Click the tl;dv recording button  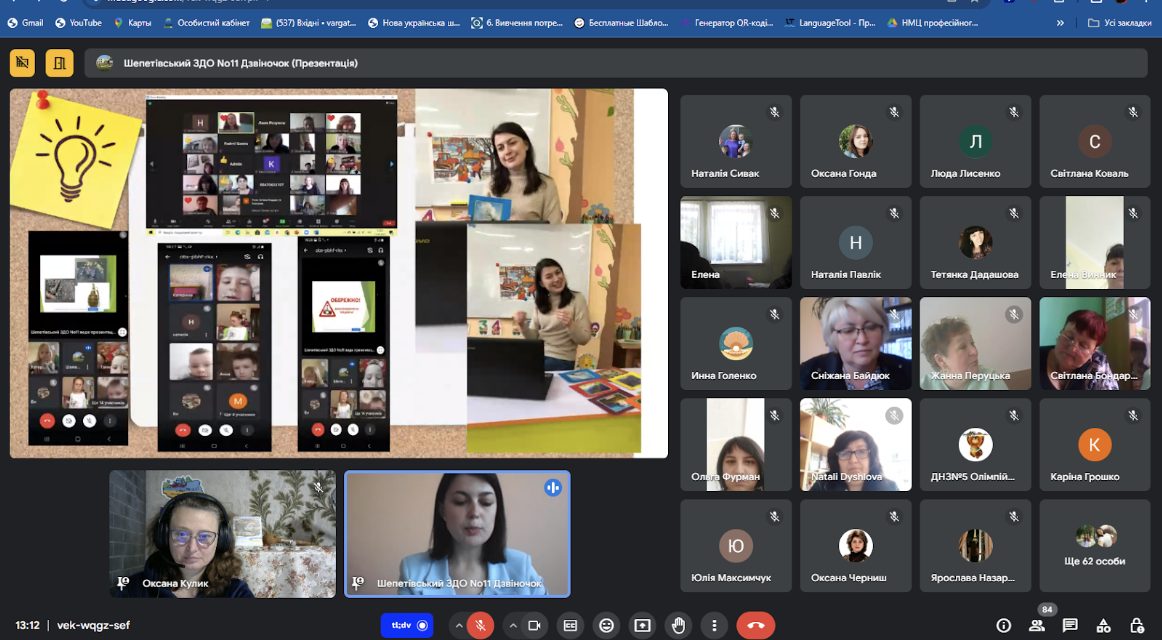pyautogui.click(x=407, y=626)
